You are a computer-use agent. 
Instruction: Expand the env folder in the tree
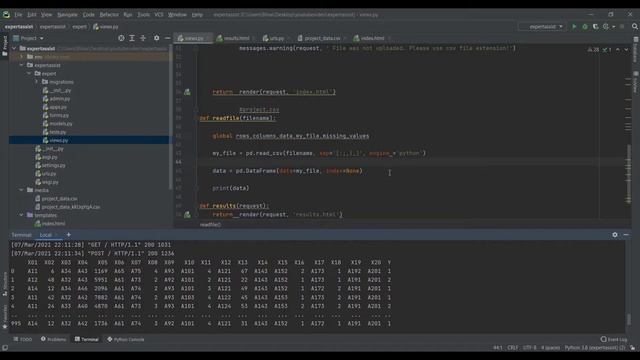(22, 57)
